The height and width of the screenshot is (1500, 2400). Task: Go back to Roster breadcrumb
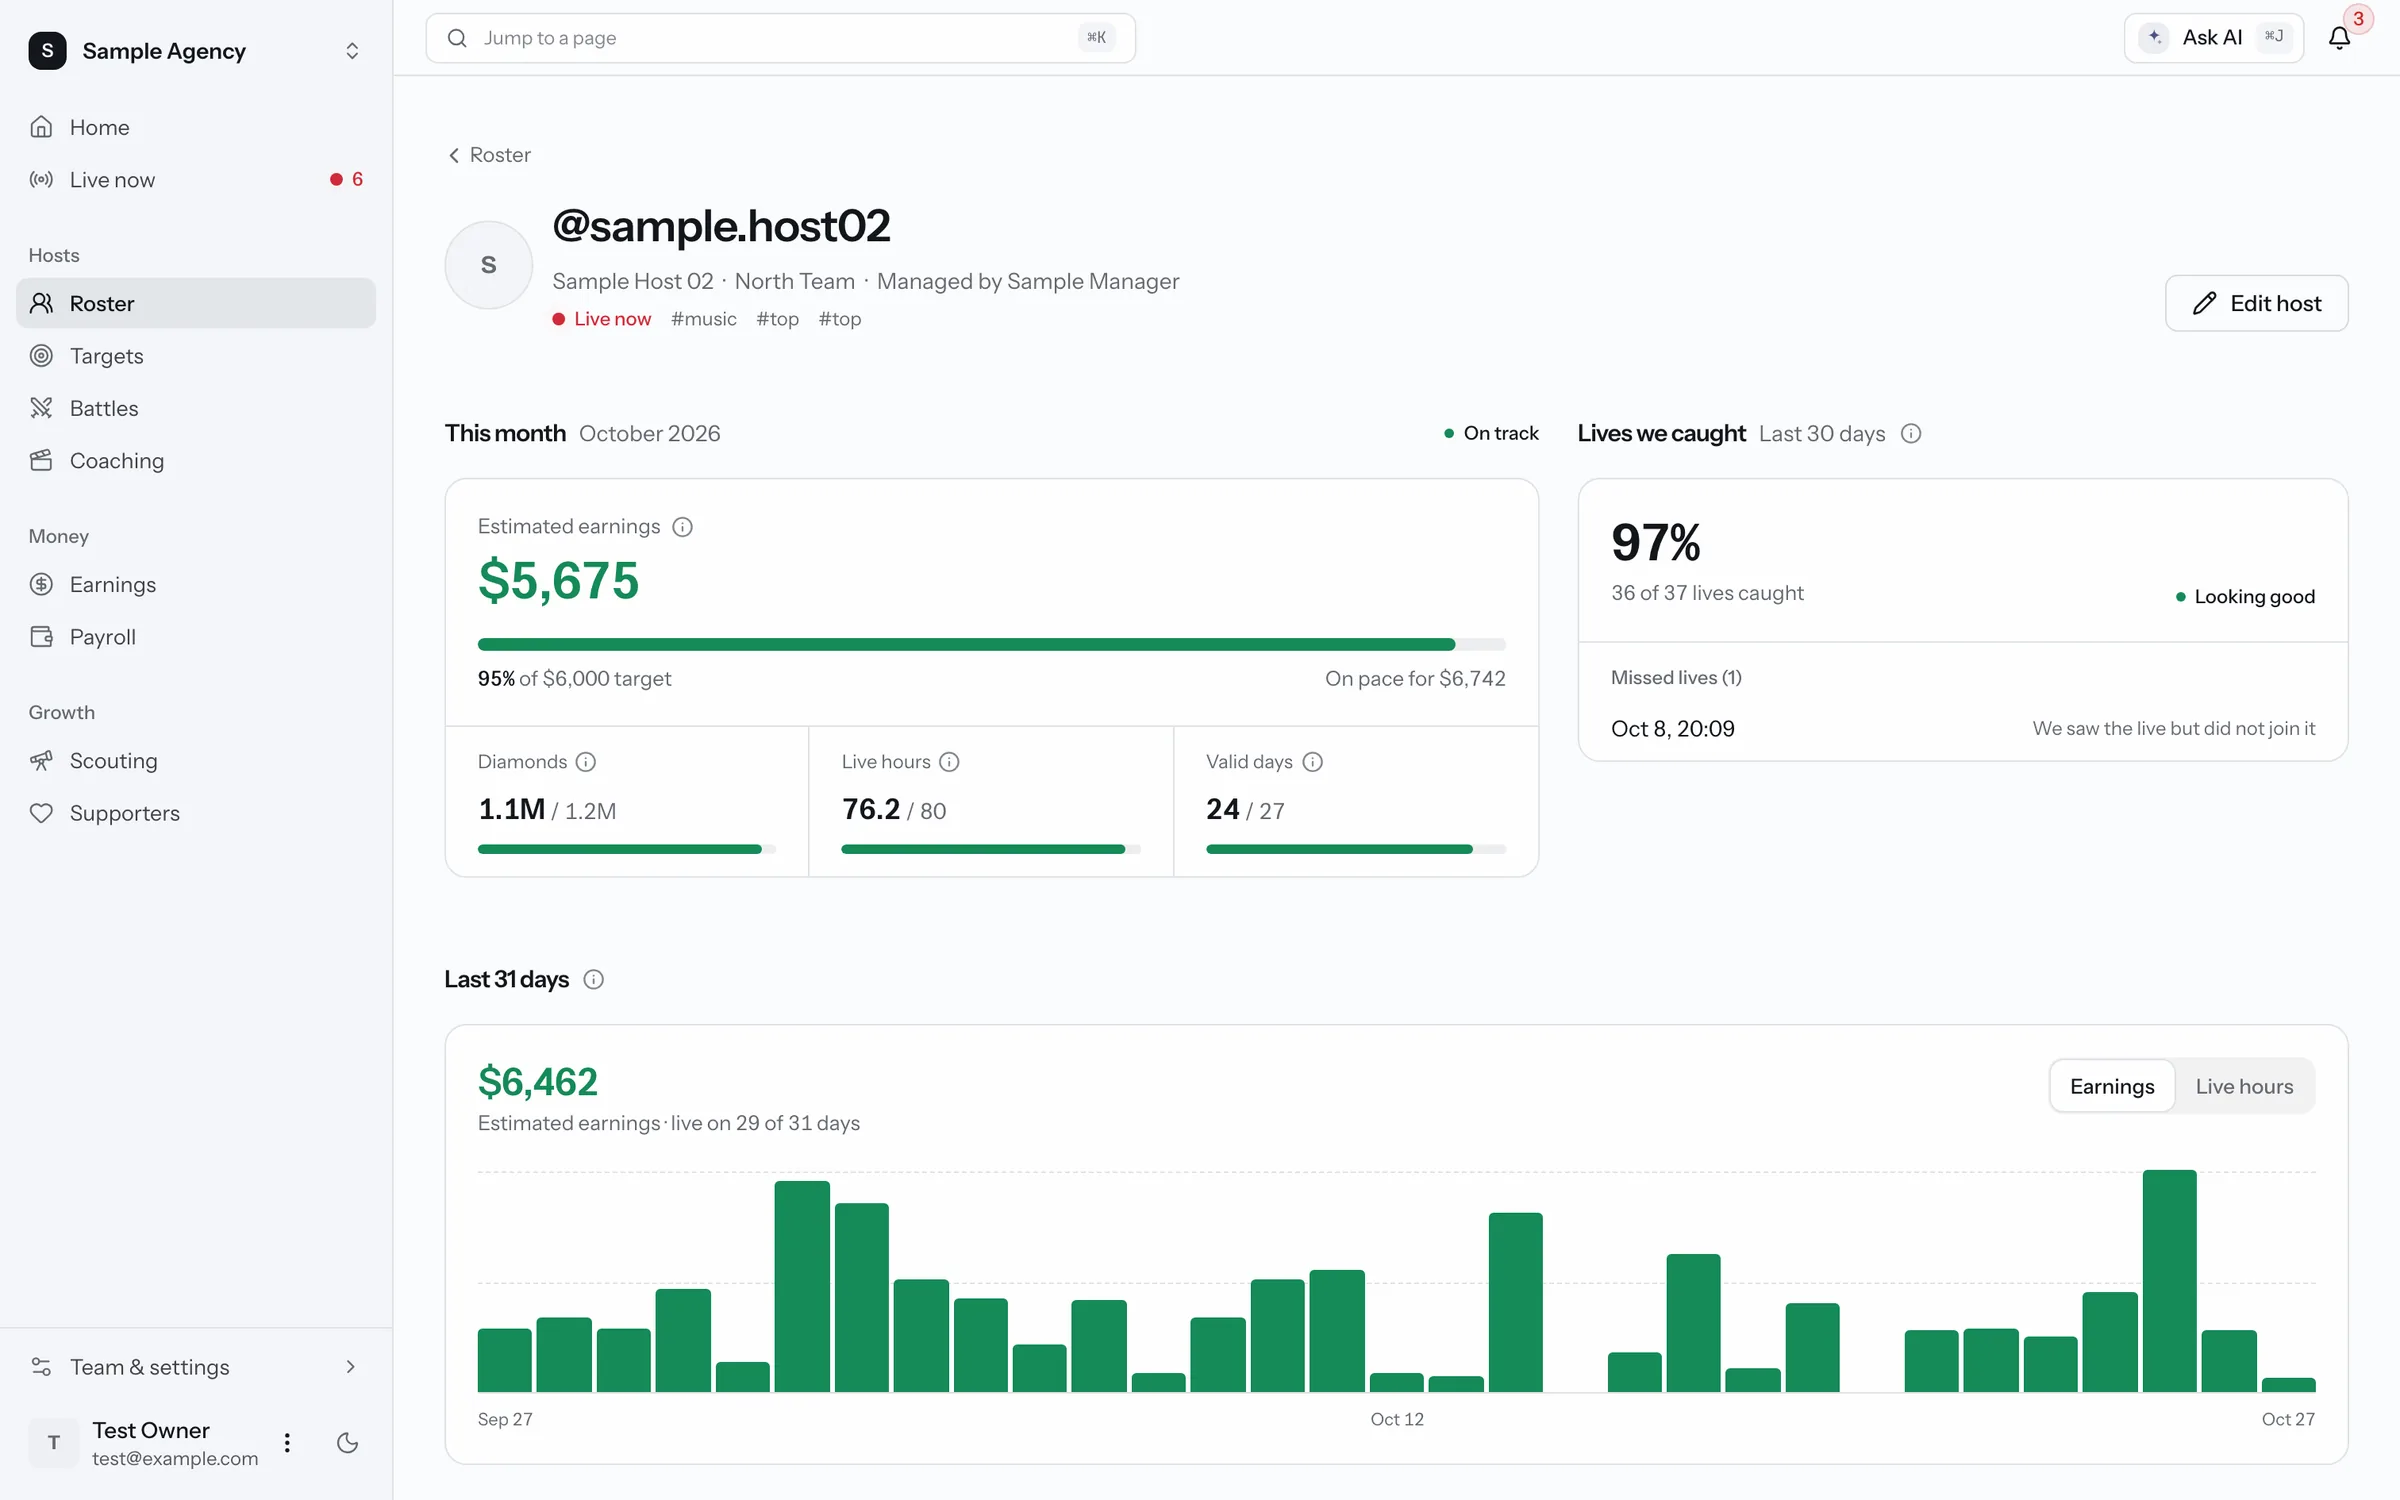pos(489,155)
